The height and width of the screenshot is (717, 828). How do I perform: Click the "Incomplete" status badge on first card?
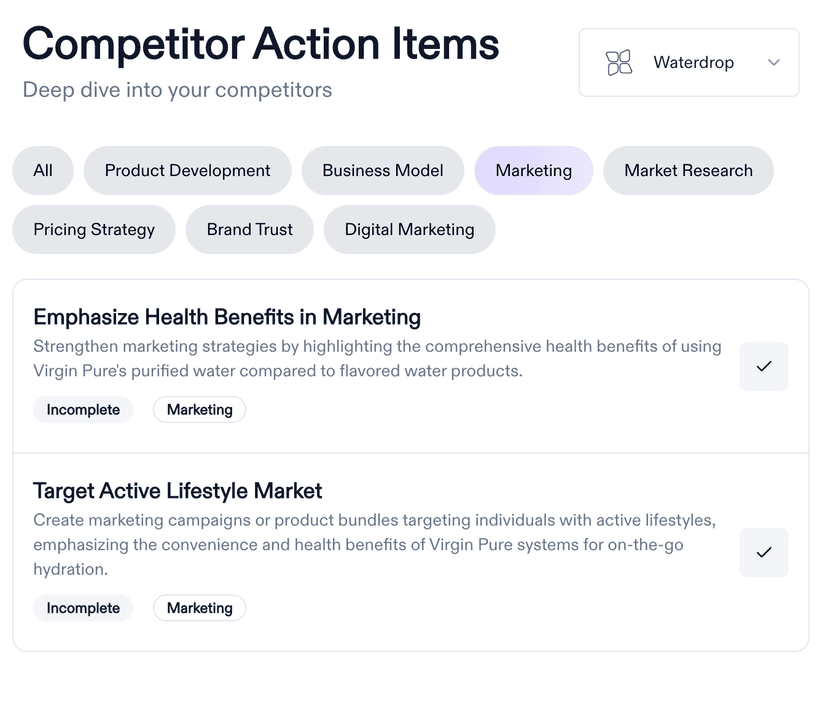coord(83,409)
